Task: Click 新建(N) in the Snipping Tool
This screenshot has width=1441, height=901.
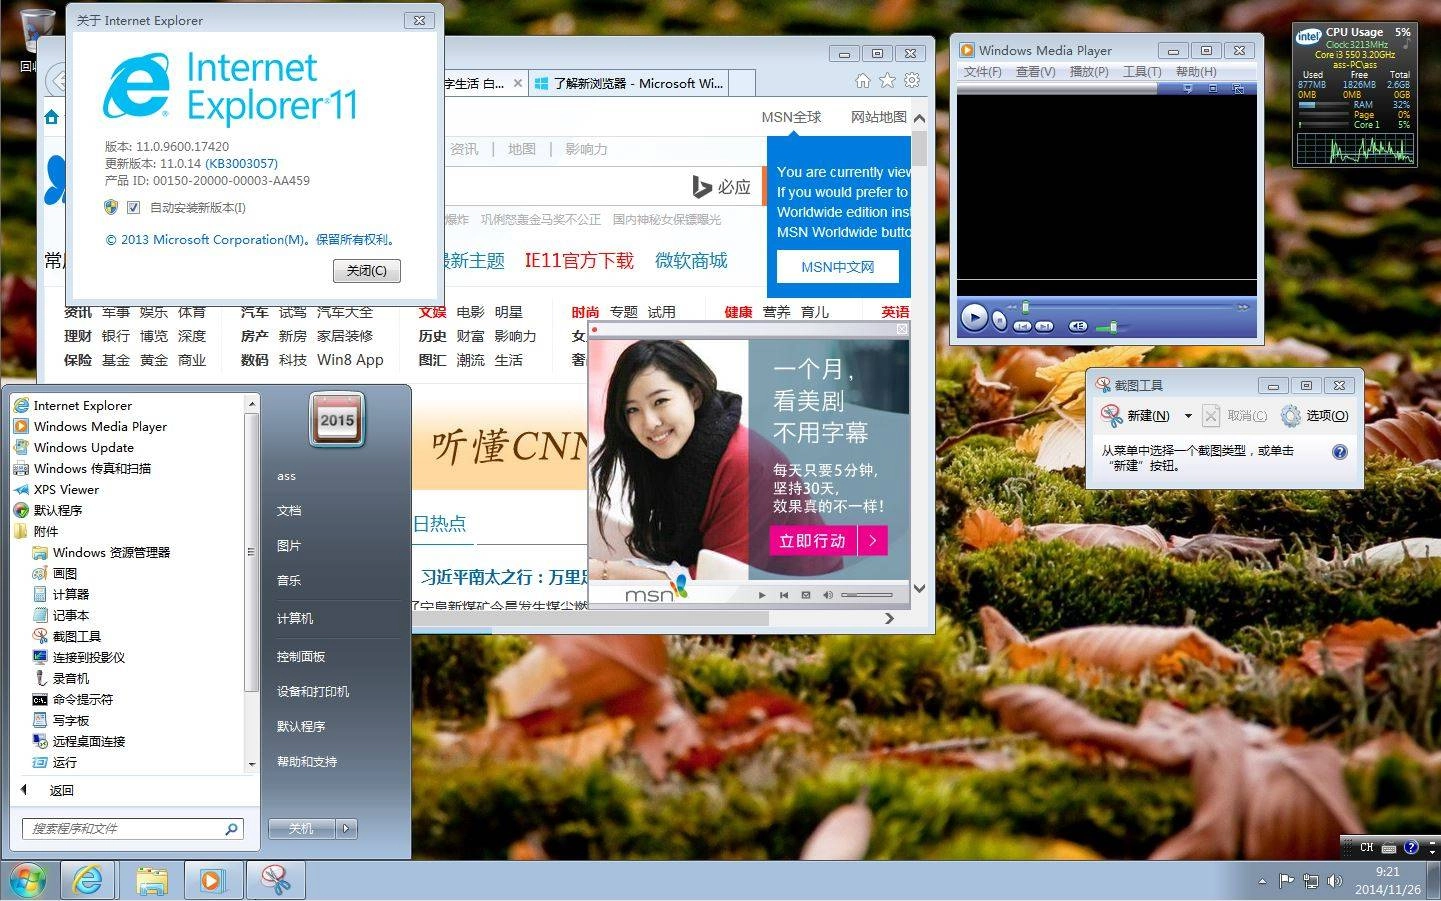Action: [x=1136, y=415]
